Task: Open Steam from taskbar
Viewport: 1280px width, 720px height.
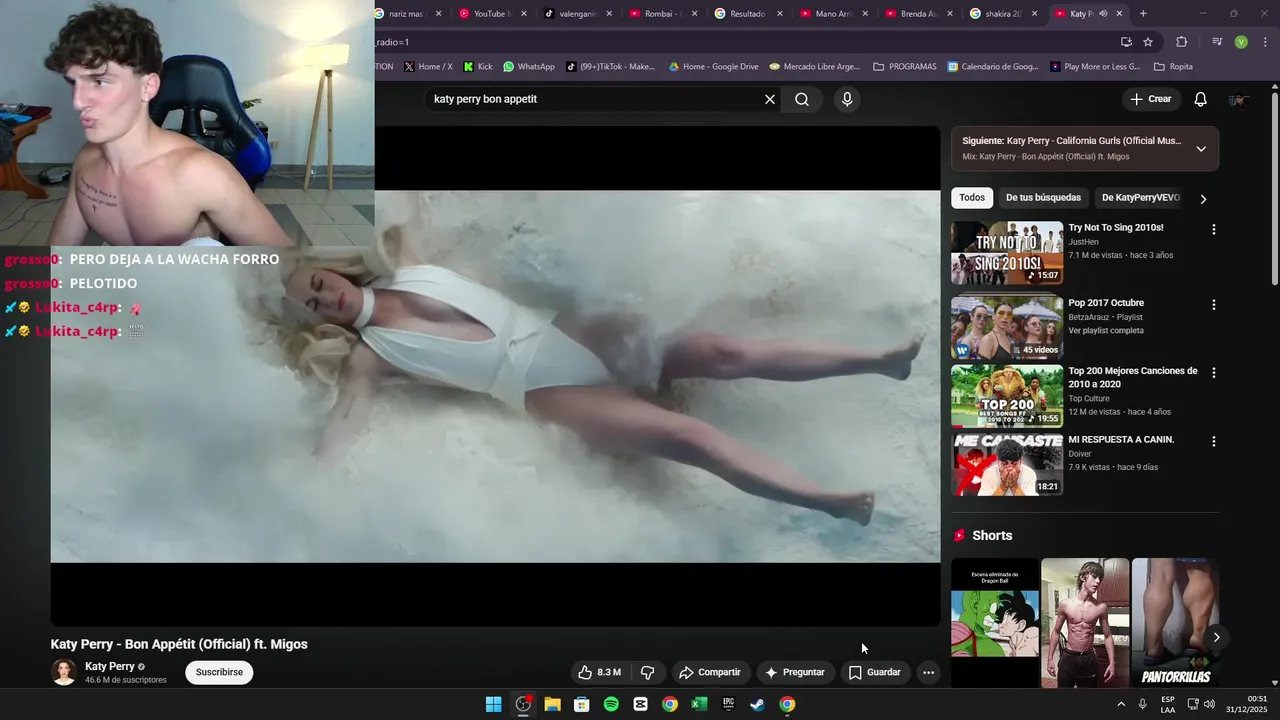Action: click(758, 704)
